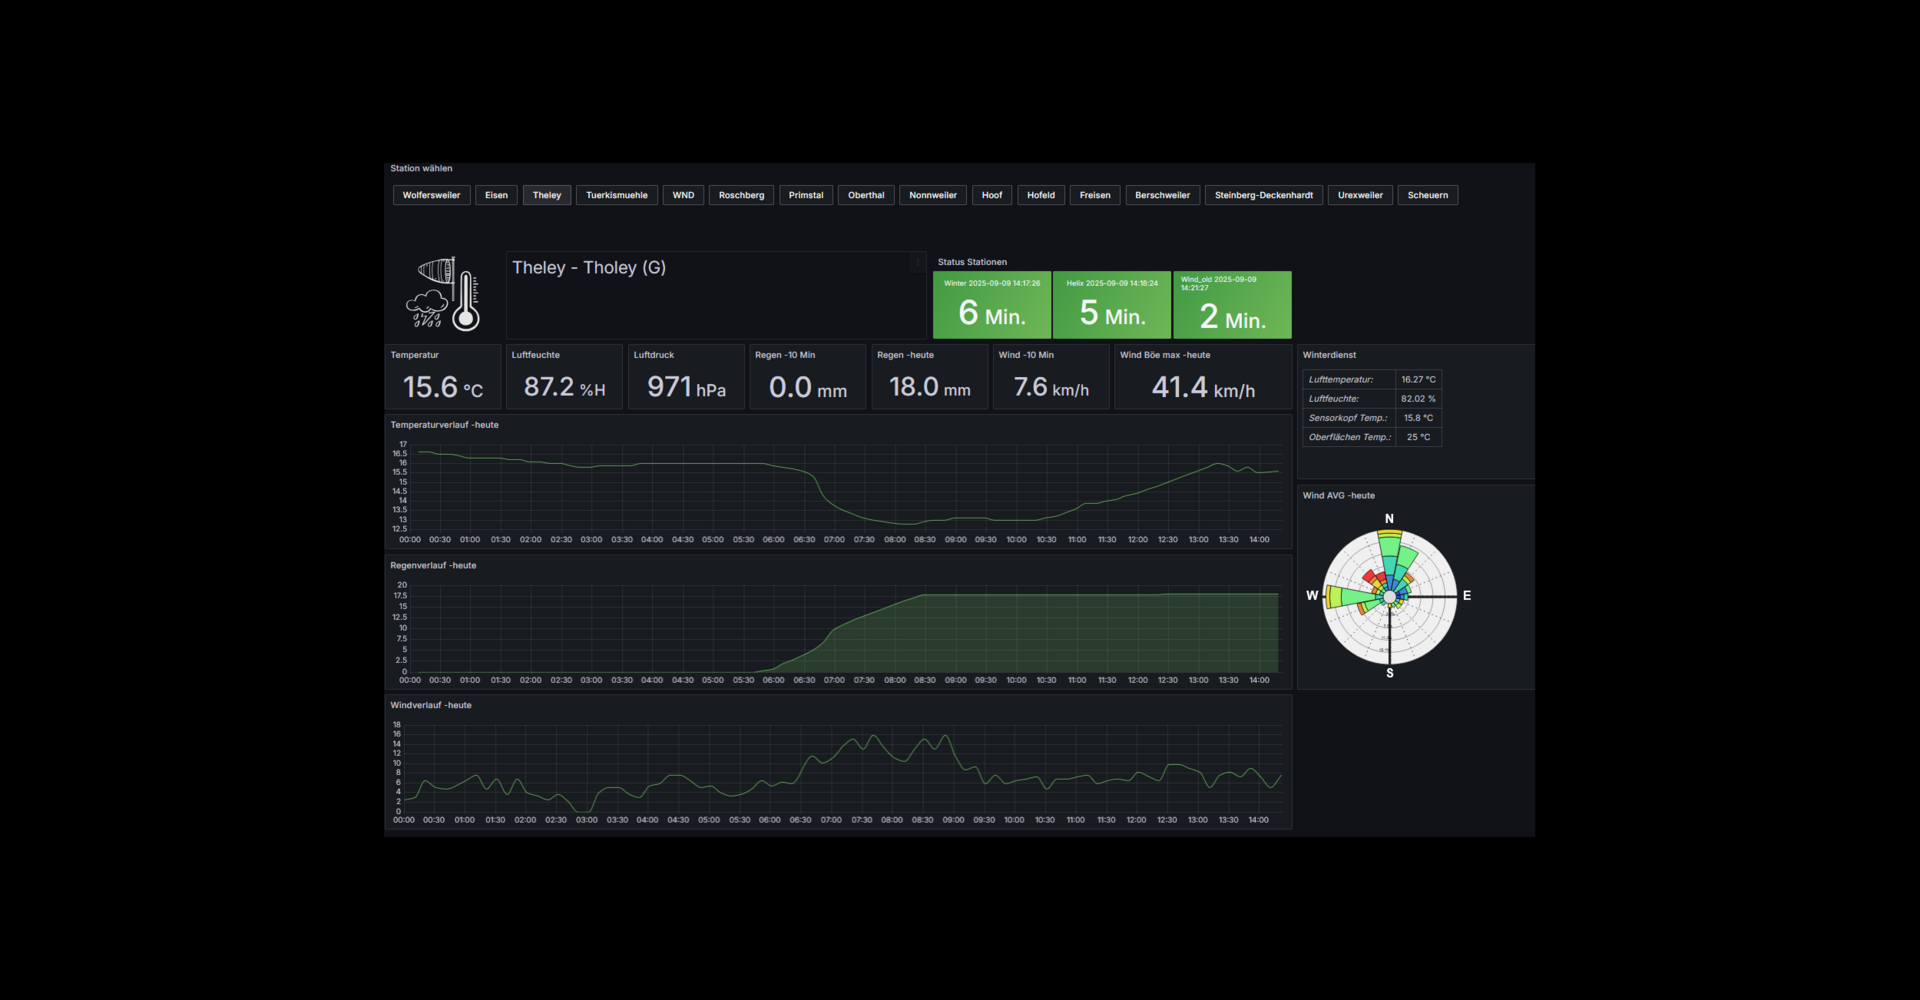Open the Theley - Tholey panel menu dots
1920x1000 pixels.
click(x=917, y=263)
